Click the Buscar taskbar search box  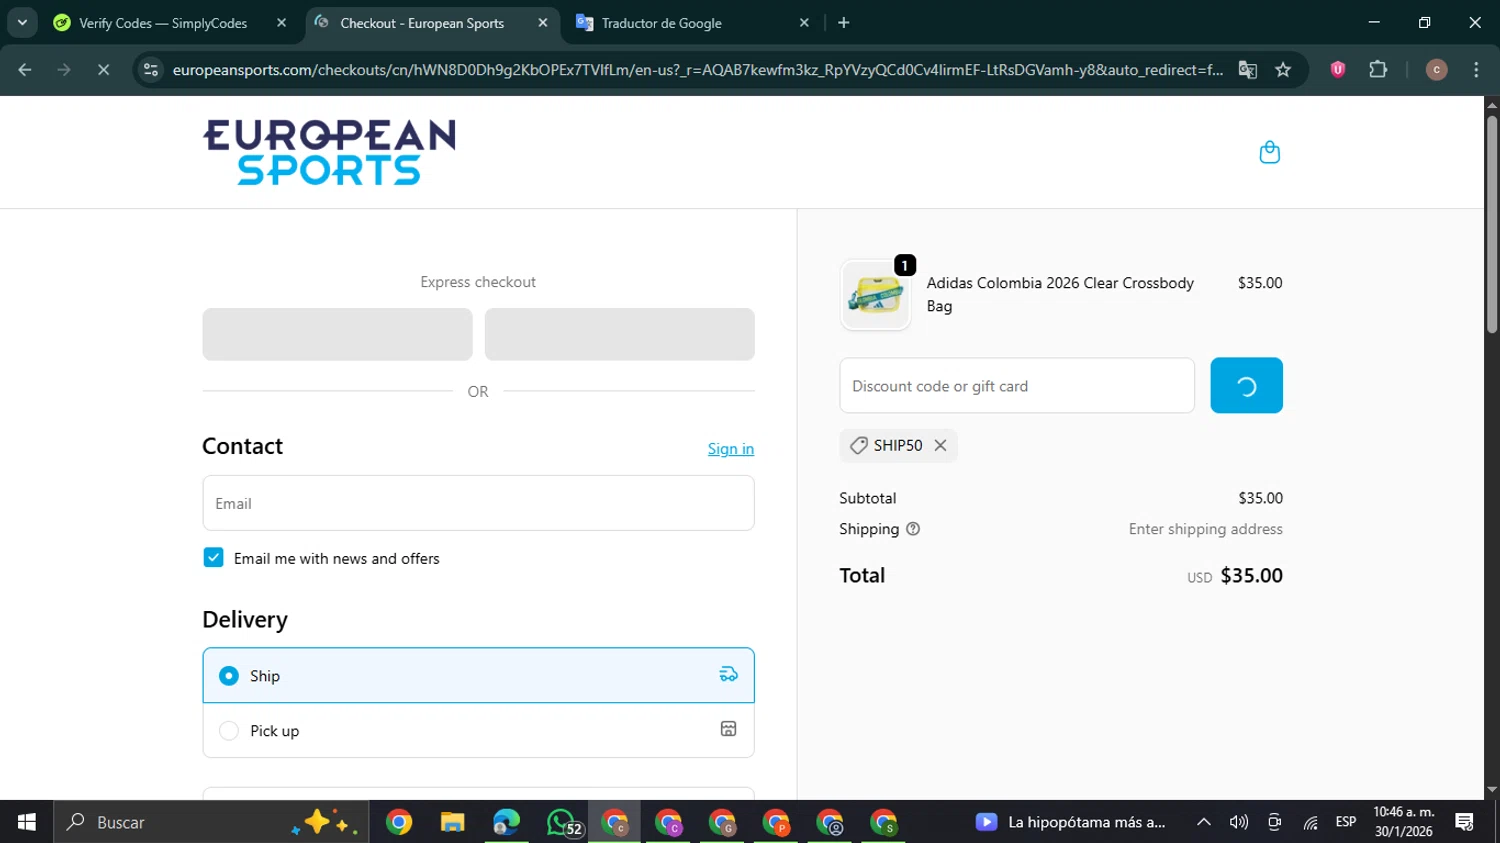coord(210,822)
